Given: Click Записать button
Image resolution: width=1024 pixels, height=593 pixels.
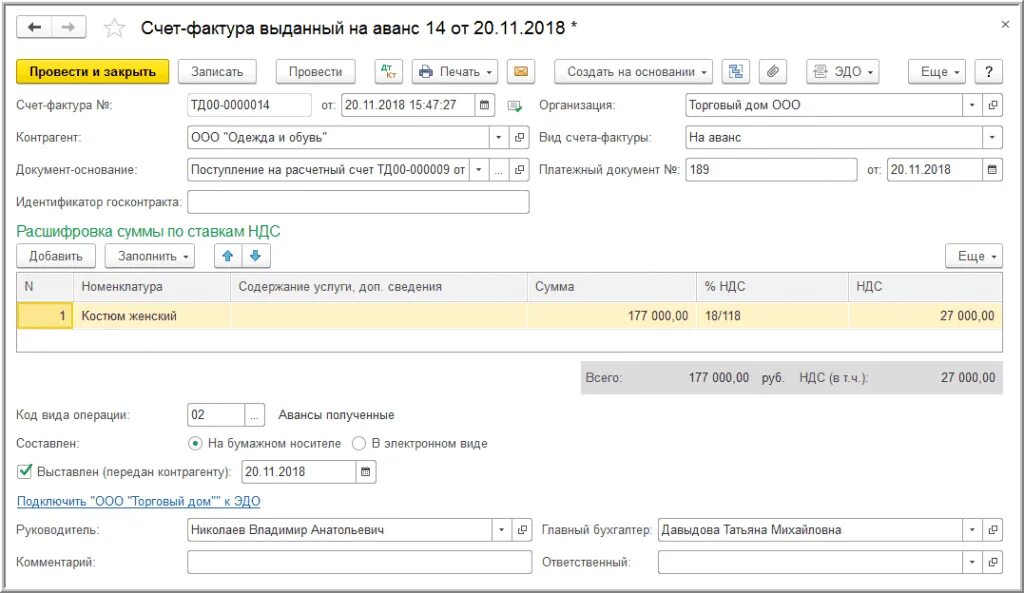Looking at the screenshot, I should coord(217,72).
